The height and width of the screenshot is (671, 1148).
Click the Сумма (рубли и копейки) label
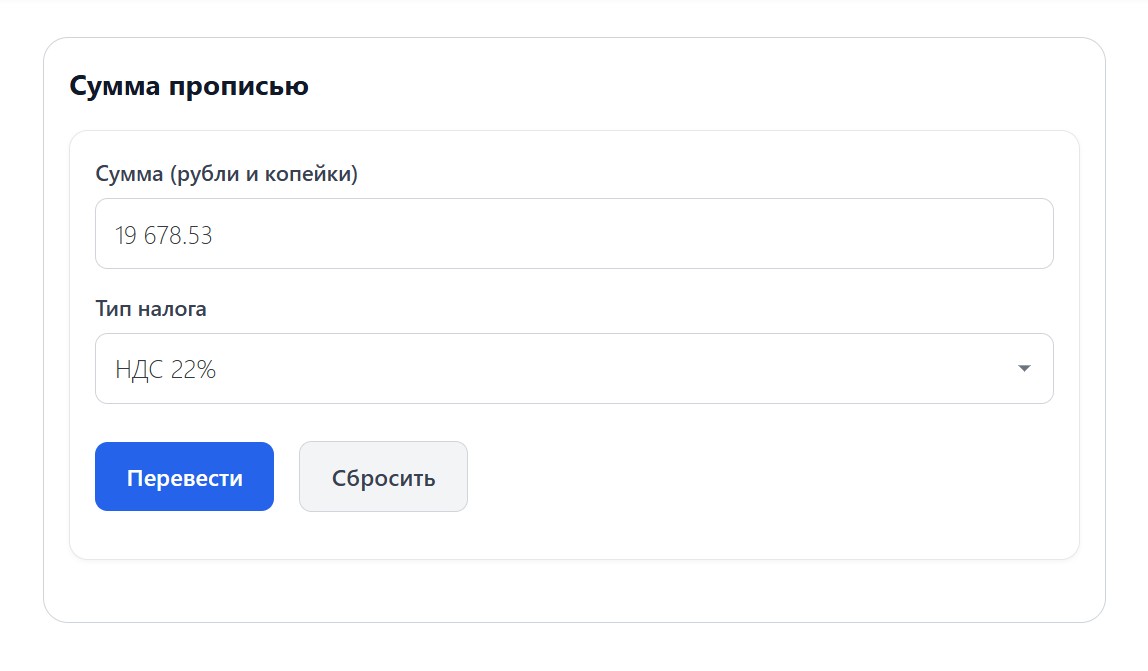(227, 173)
